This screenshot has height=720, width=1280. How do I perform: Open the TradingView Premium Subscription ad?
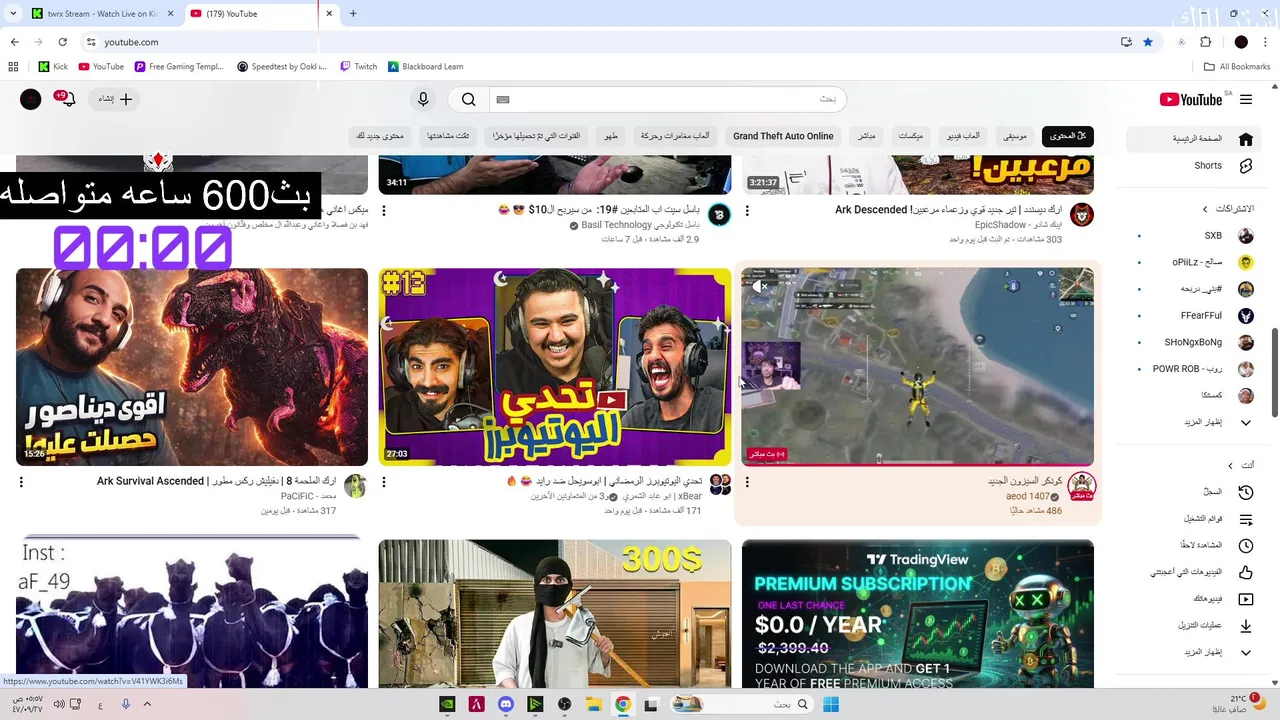click(x=917, y=613)
